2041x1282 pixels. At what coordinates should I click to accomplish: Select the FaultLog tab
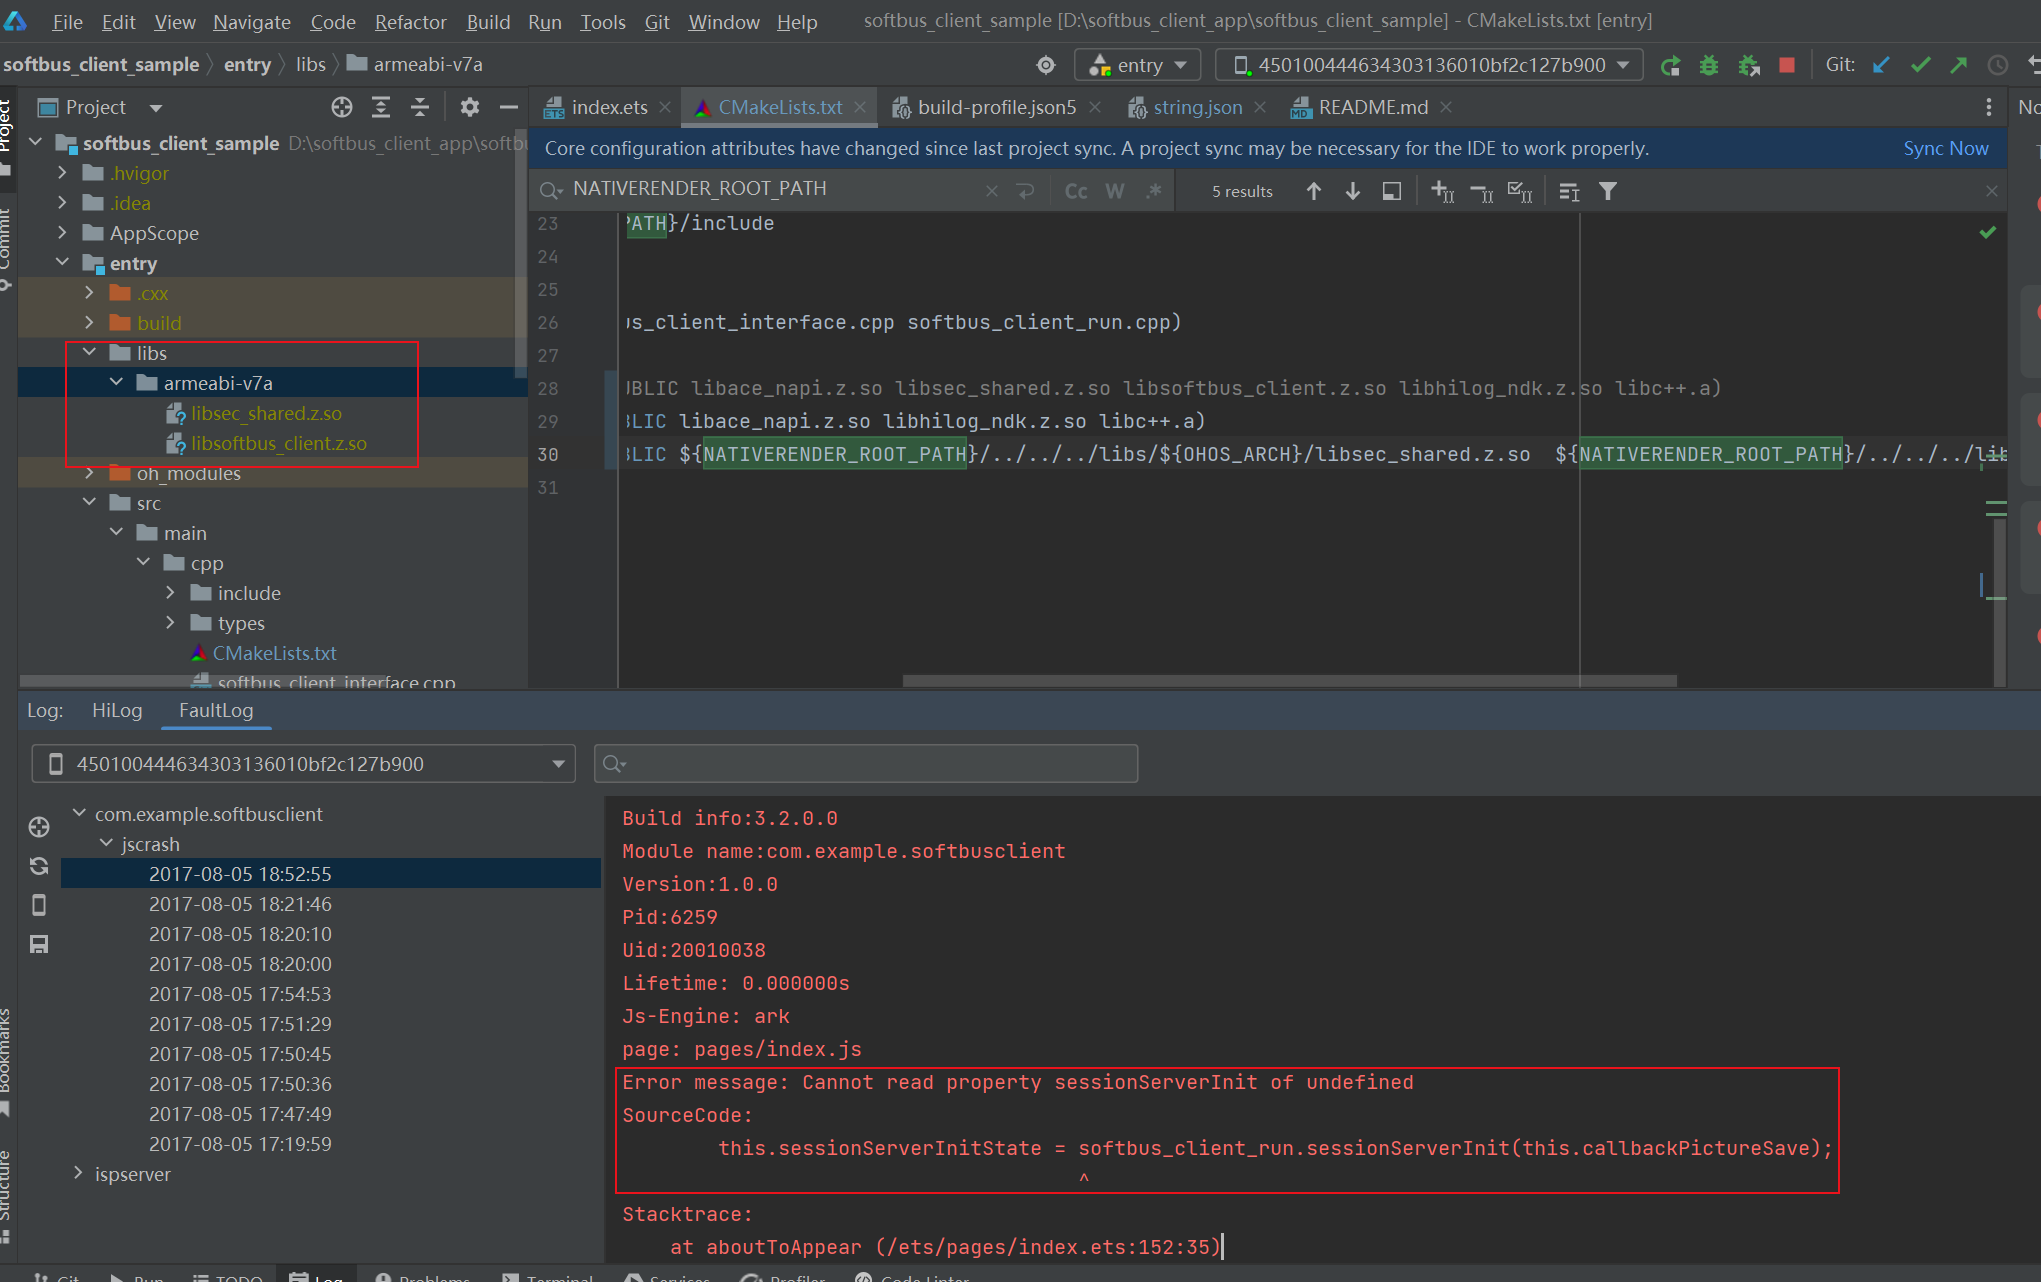tap(216, 710)
